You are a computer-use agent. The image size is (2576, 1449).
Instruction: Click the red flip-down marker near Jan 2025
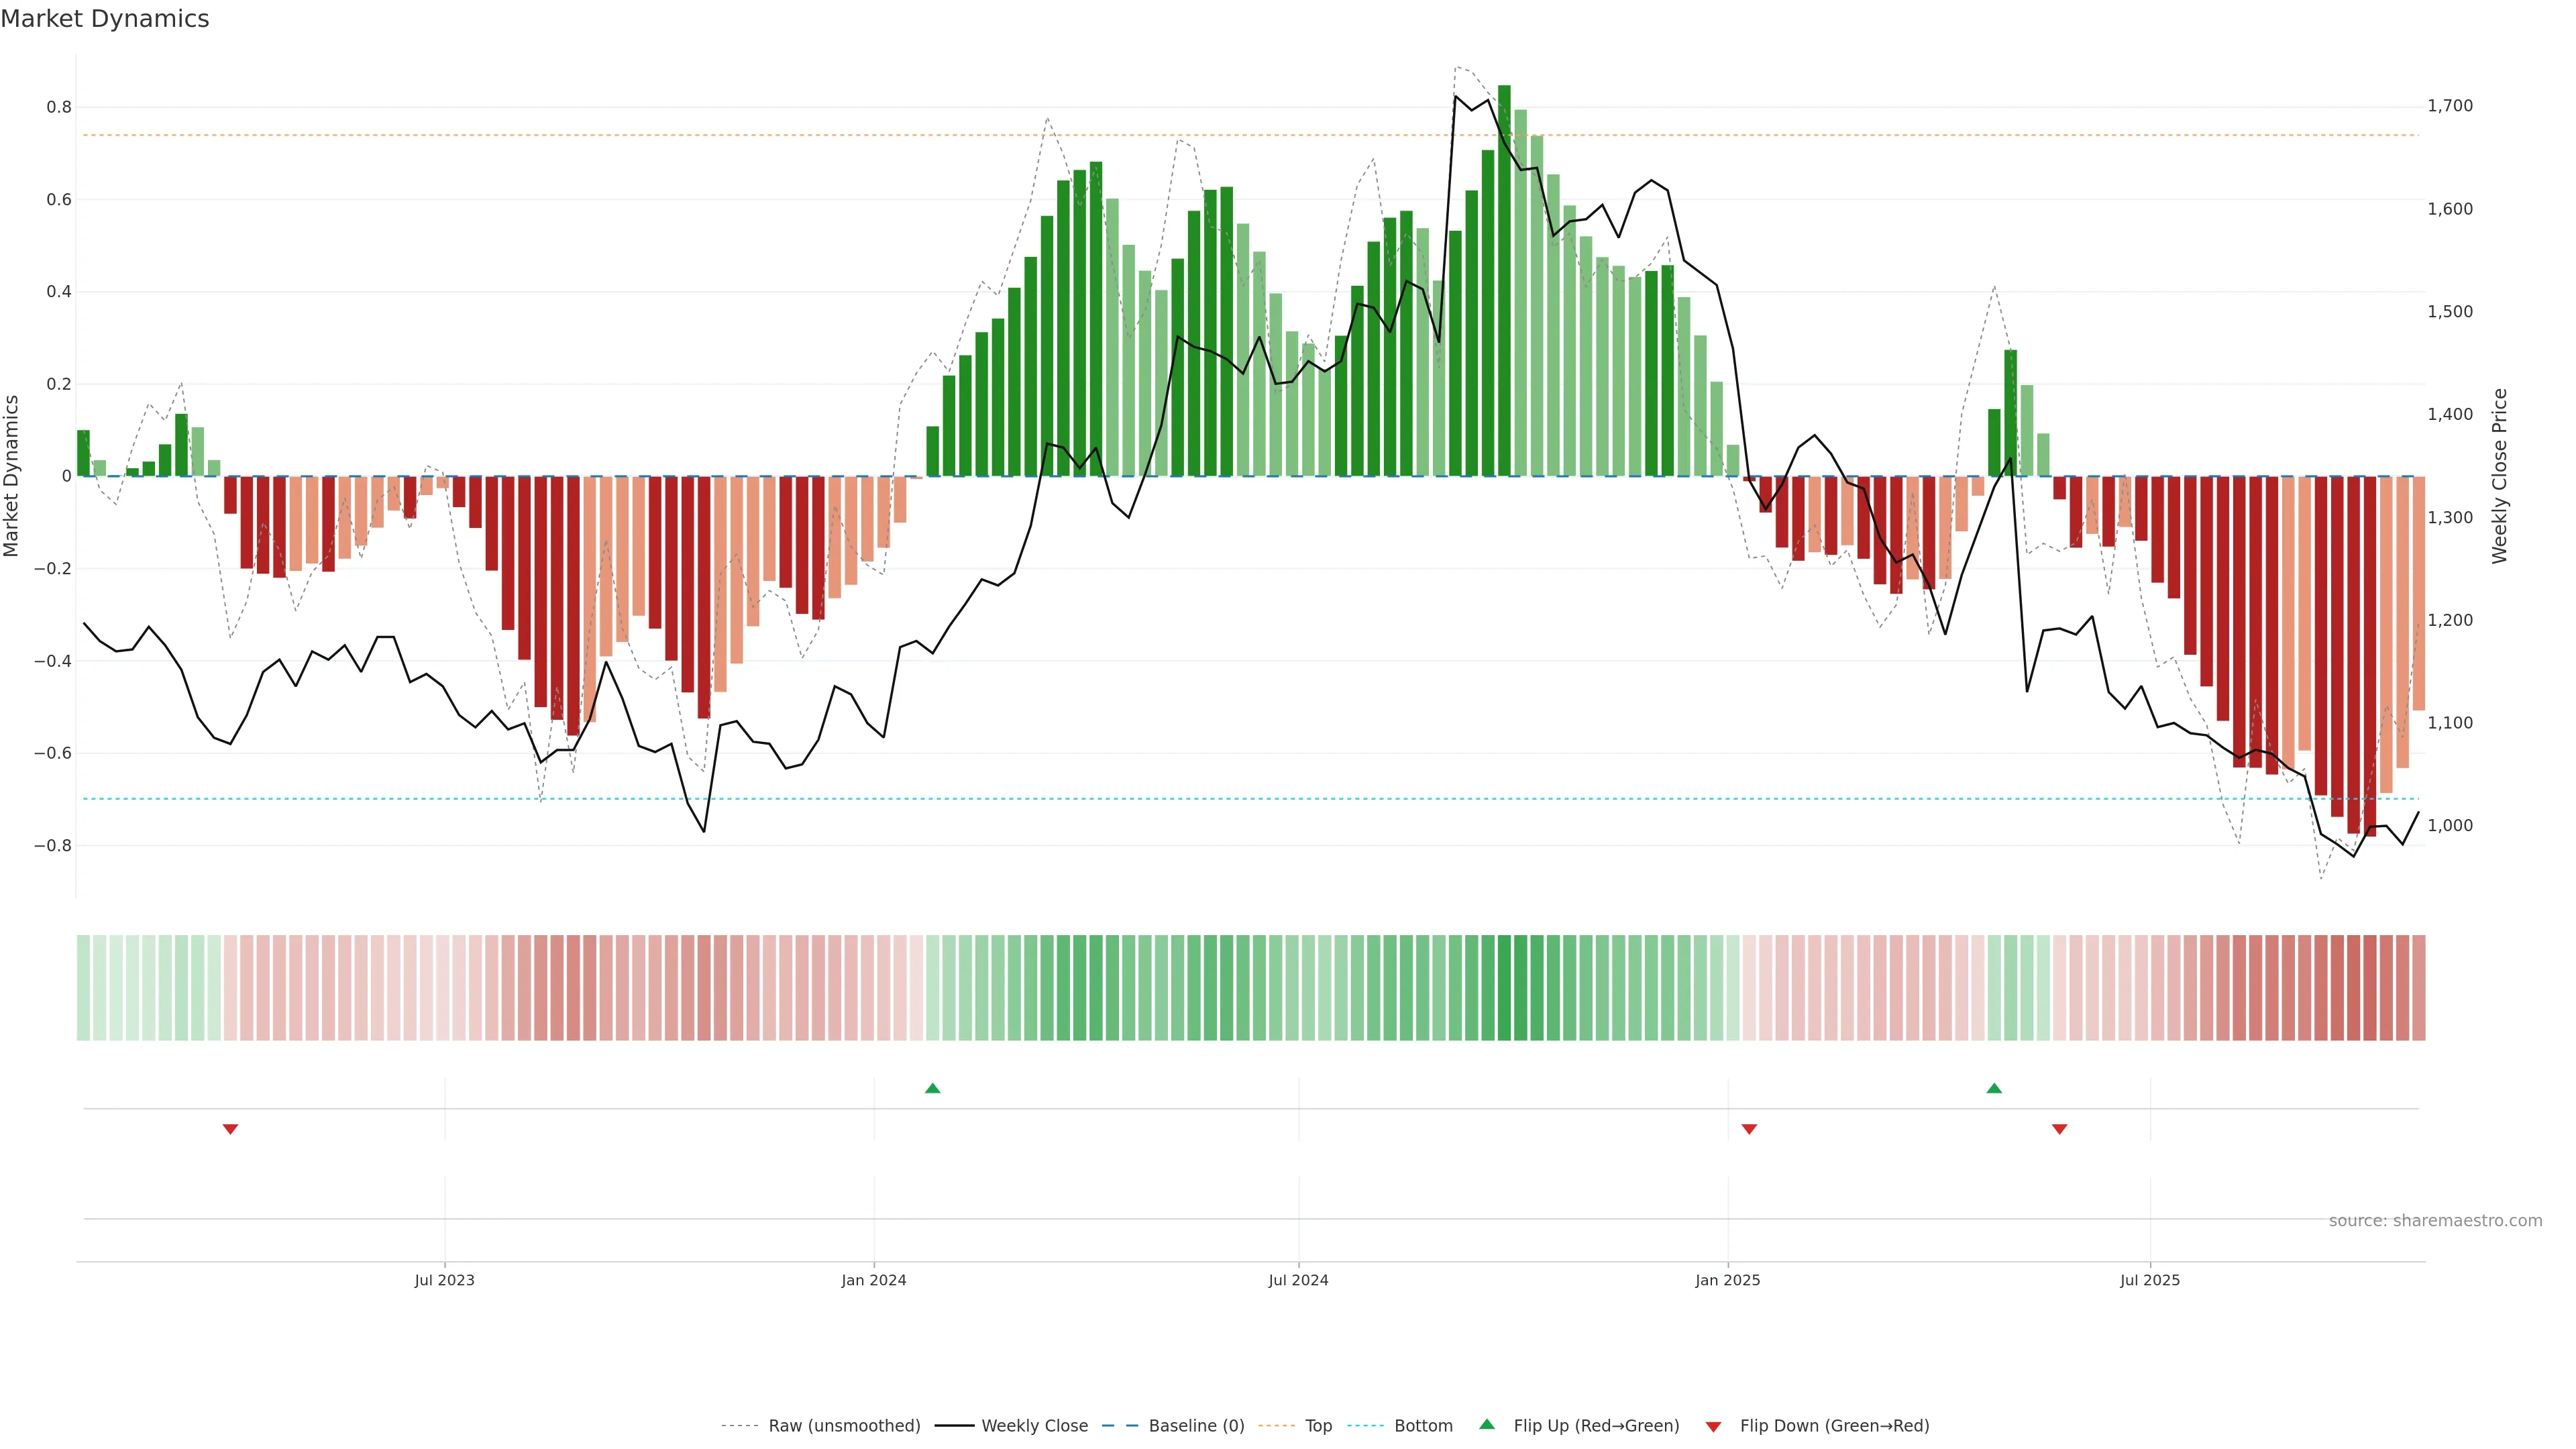1749,1129
